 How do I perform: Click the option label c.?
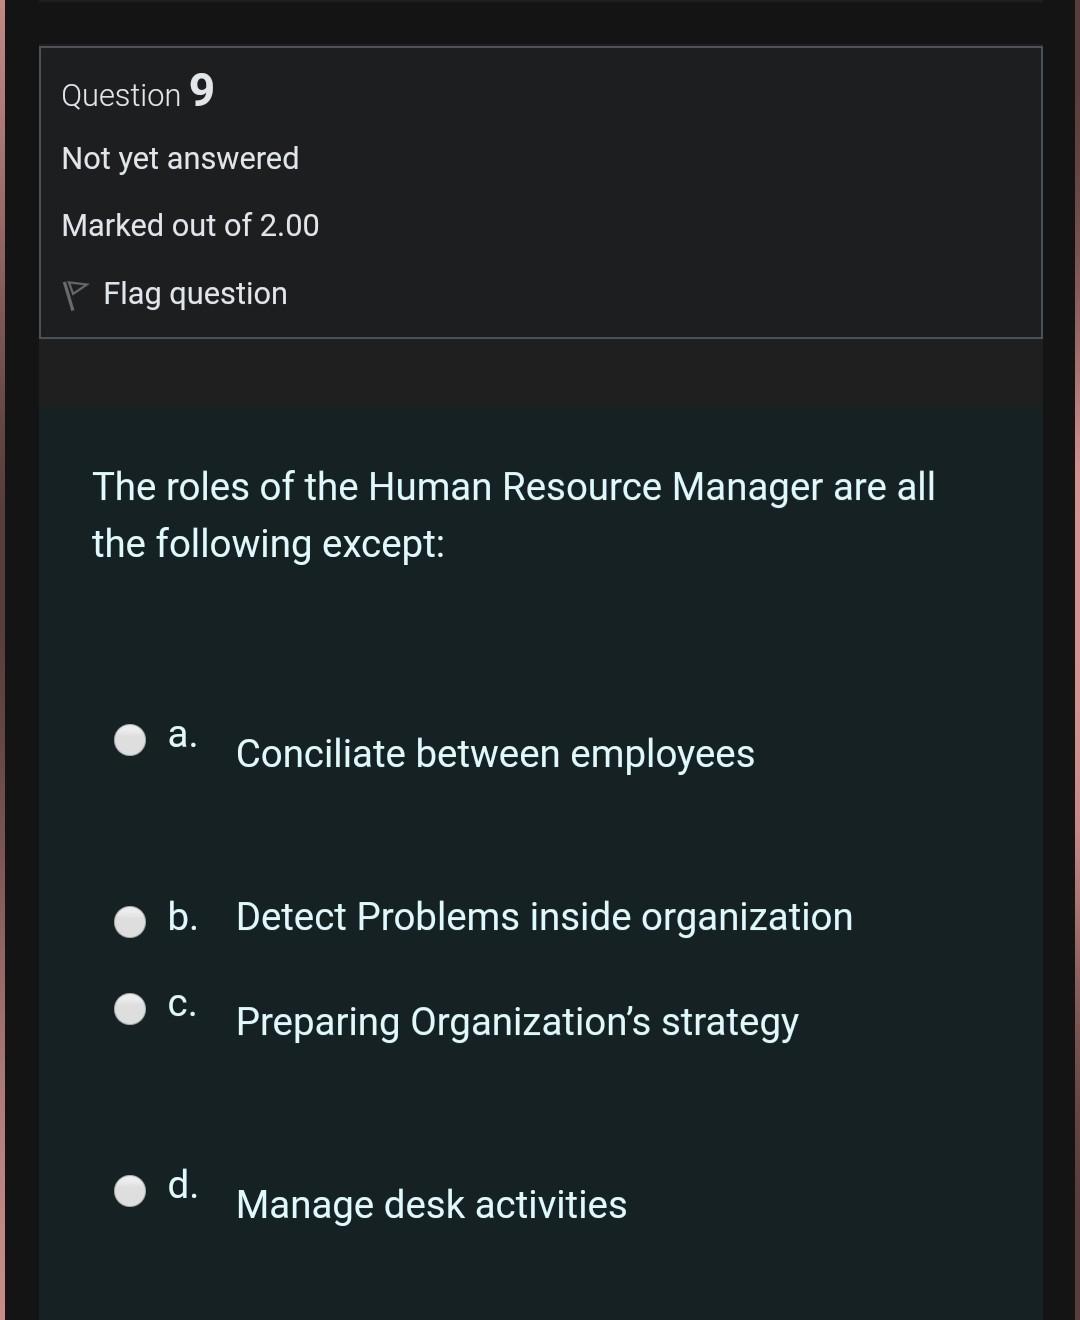[181, 1003]
